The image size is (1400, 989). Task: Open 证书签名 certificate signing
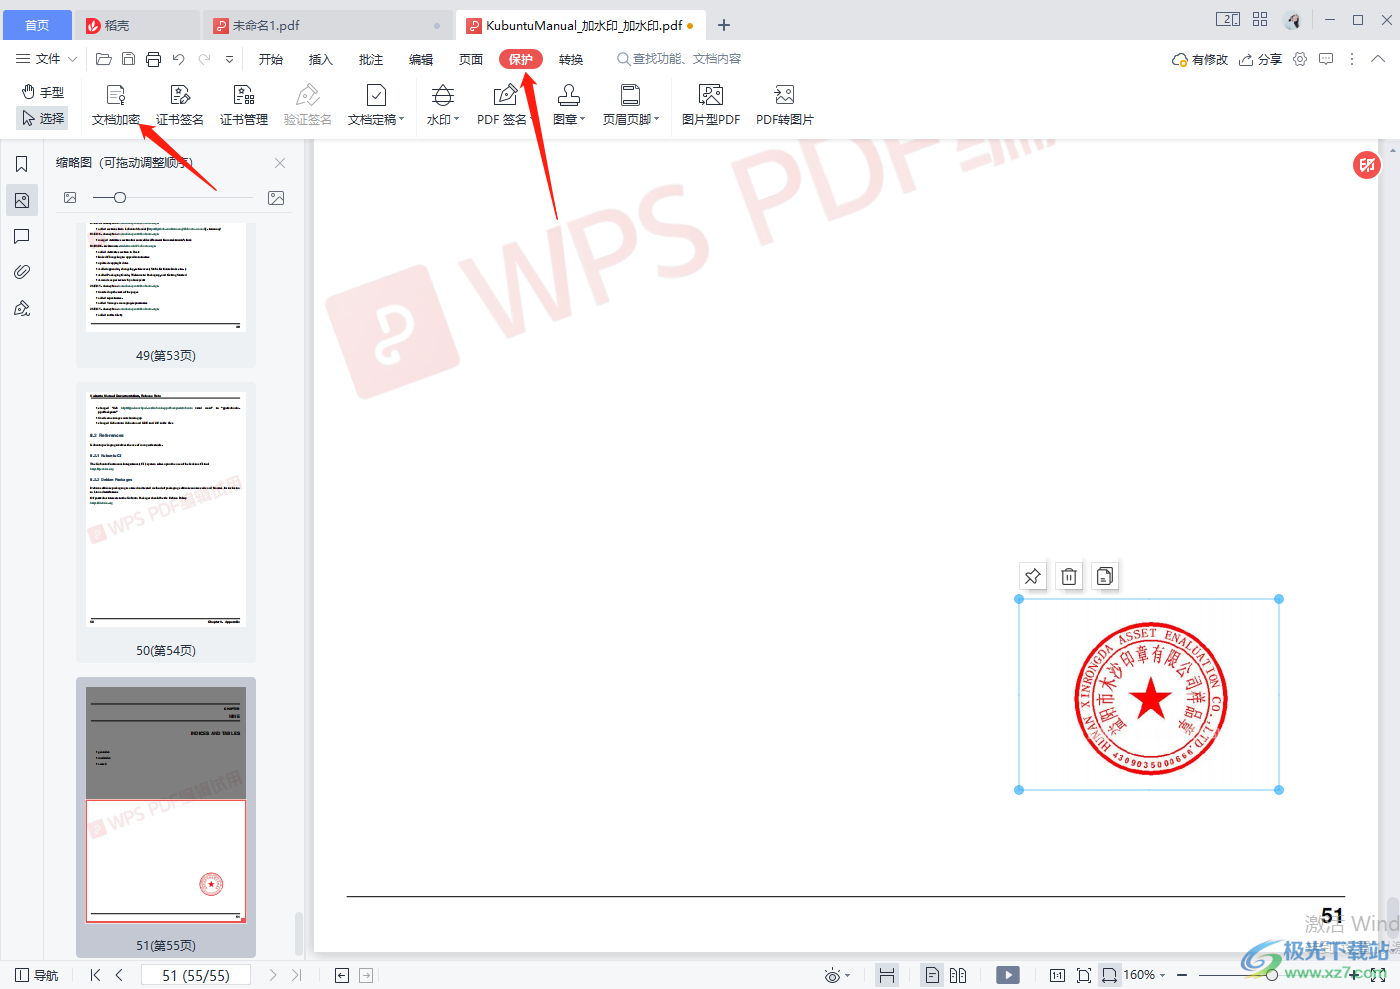point(180,105)
